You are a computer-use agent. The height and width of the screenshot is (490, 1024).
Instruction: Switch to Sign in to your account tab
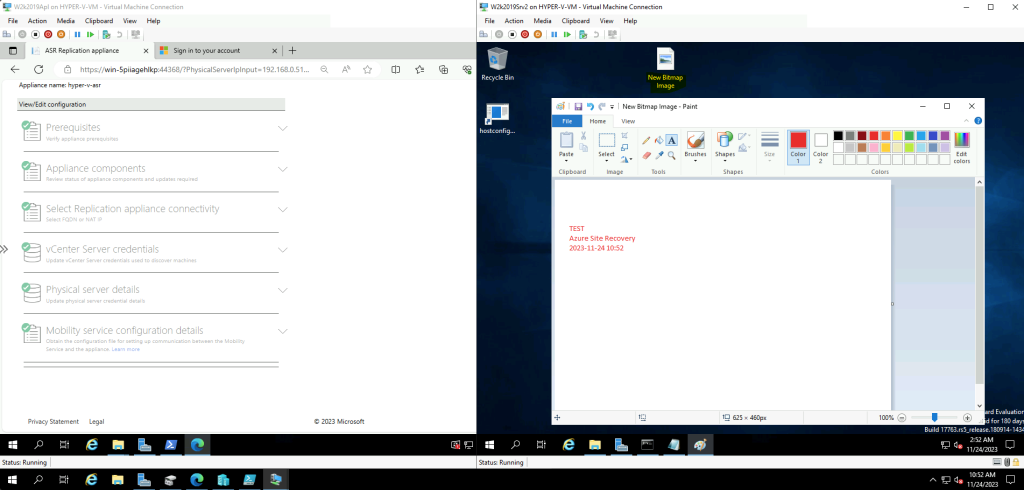pos(206,50)
